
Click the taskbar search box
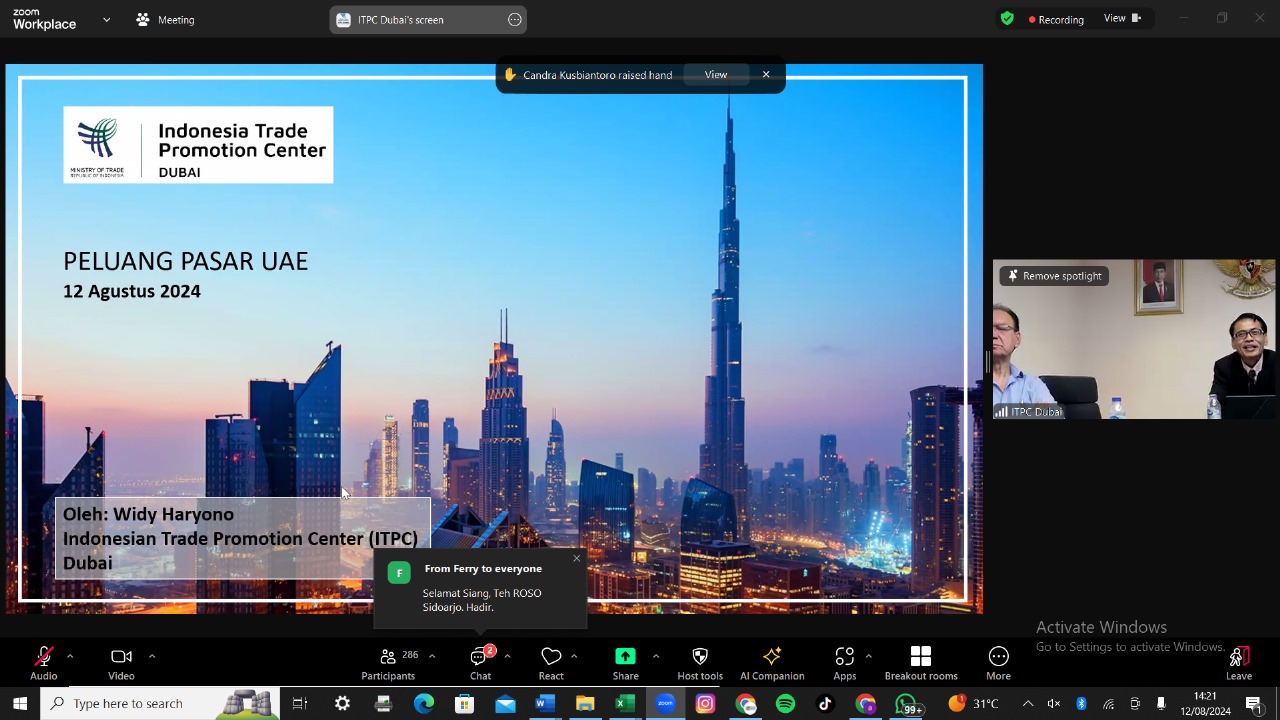160,703
